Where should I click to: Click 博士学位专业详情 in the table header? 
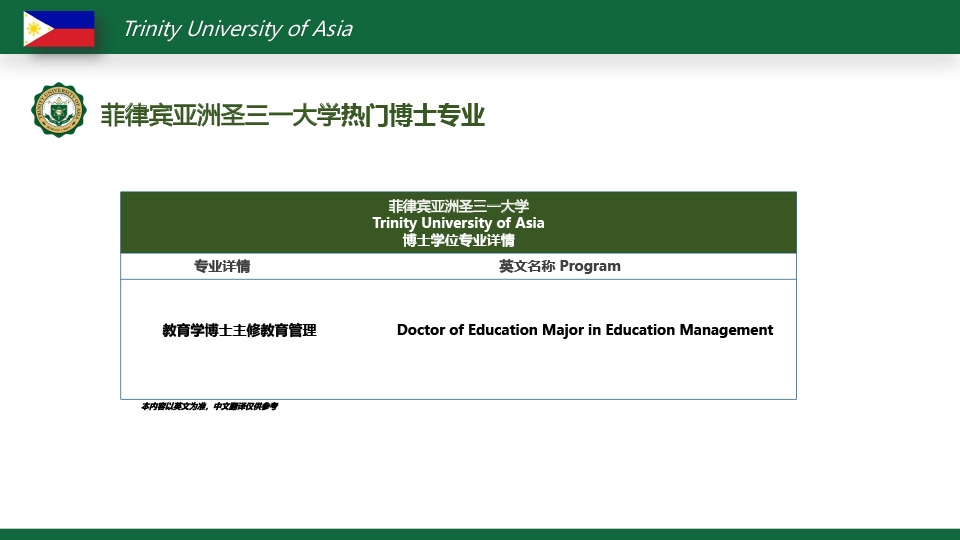[x=459, y=240]
